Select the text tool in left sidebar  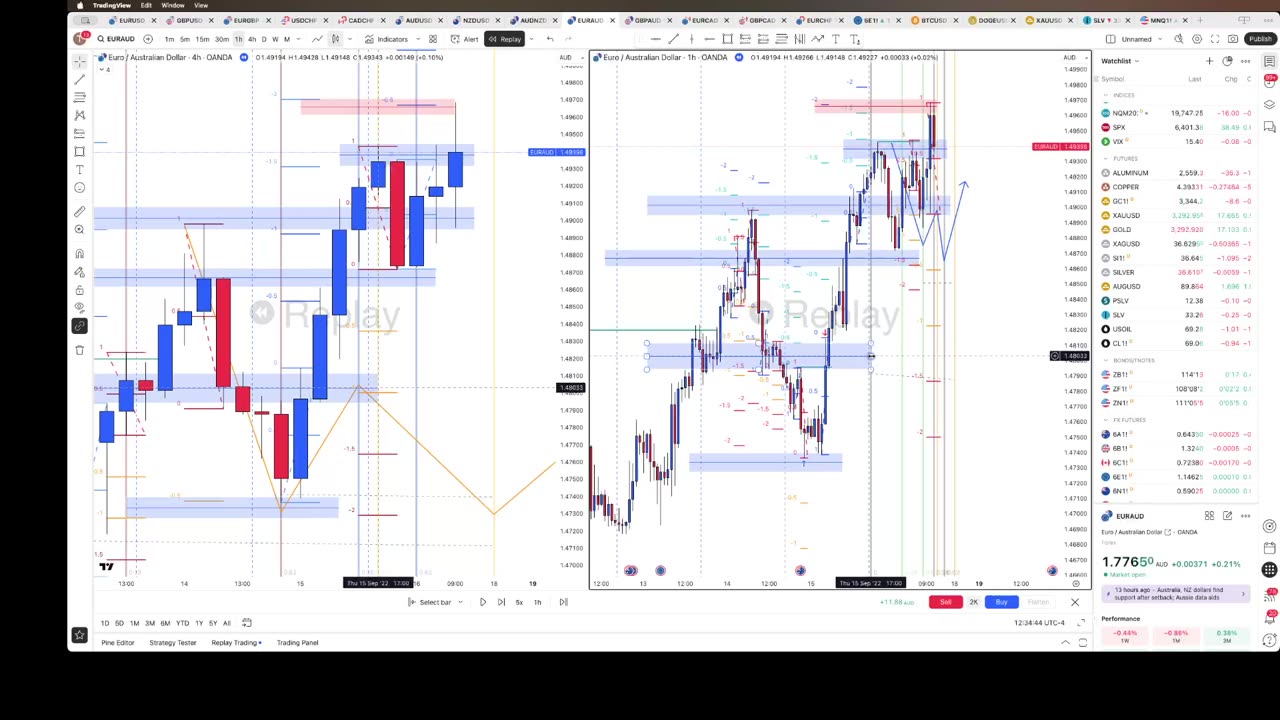coord(80,169)
